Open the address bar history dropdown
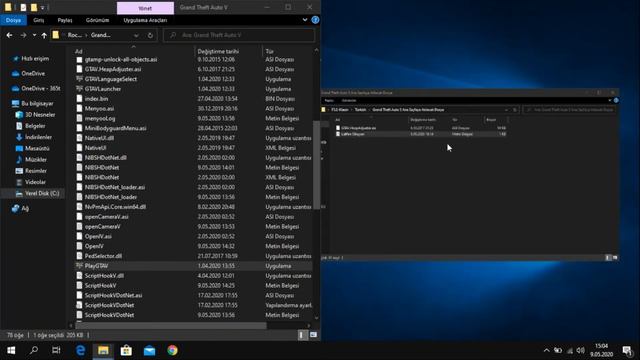Screen dimensions: 640x360 (x=136, y=36)
